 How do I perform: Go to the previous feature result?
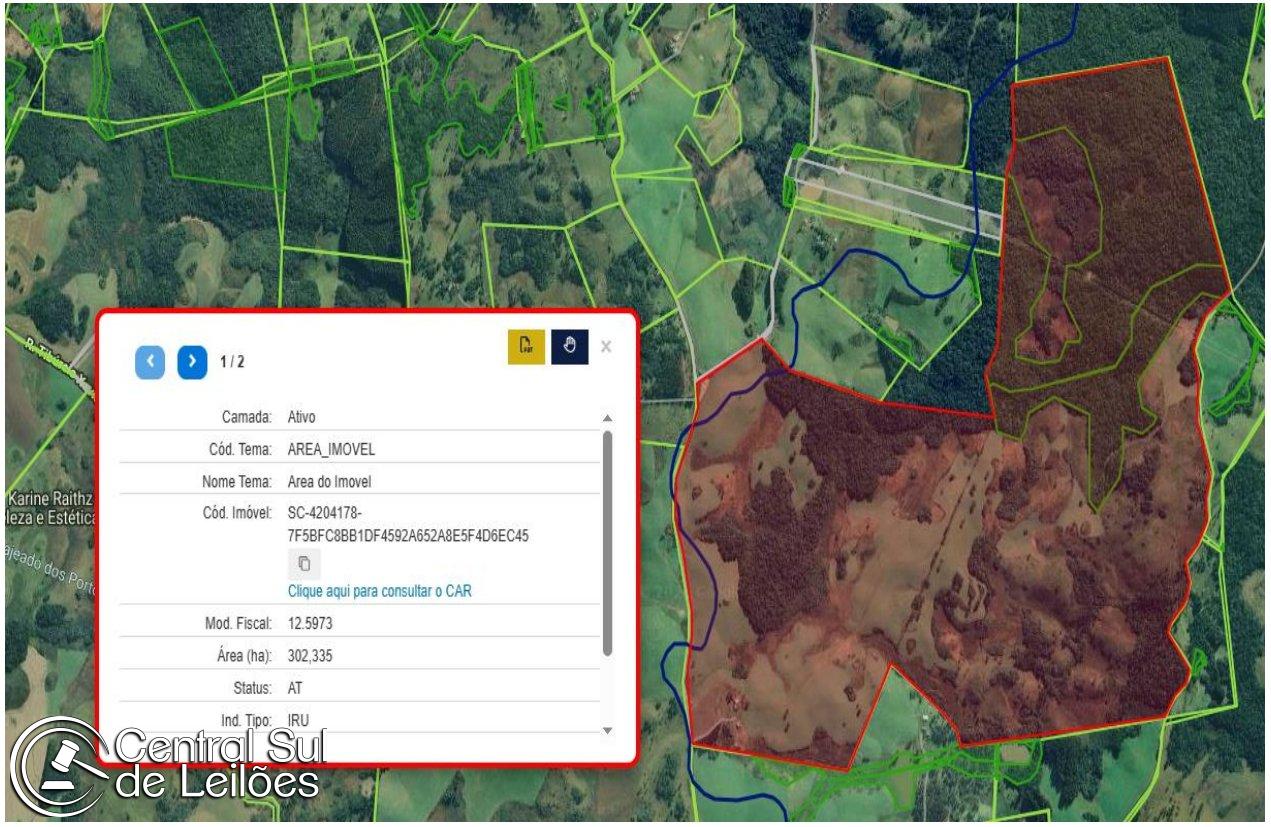[x=150, y=362]
